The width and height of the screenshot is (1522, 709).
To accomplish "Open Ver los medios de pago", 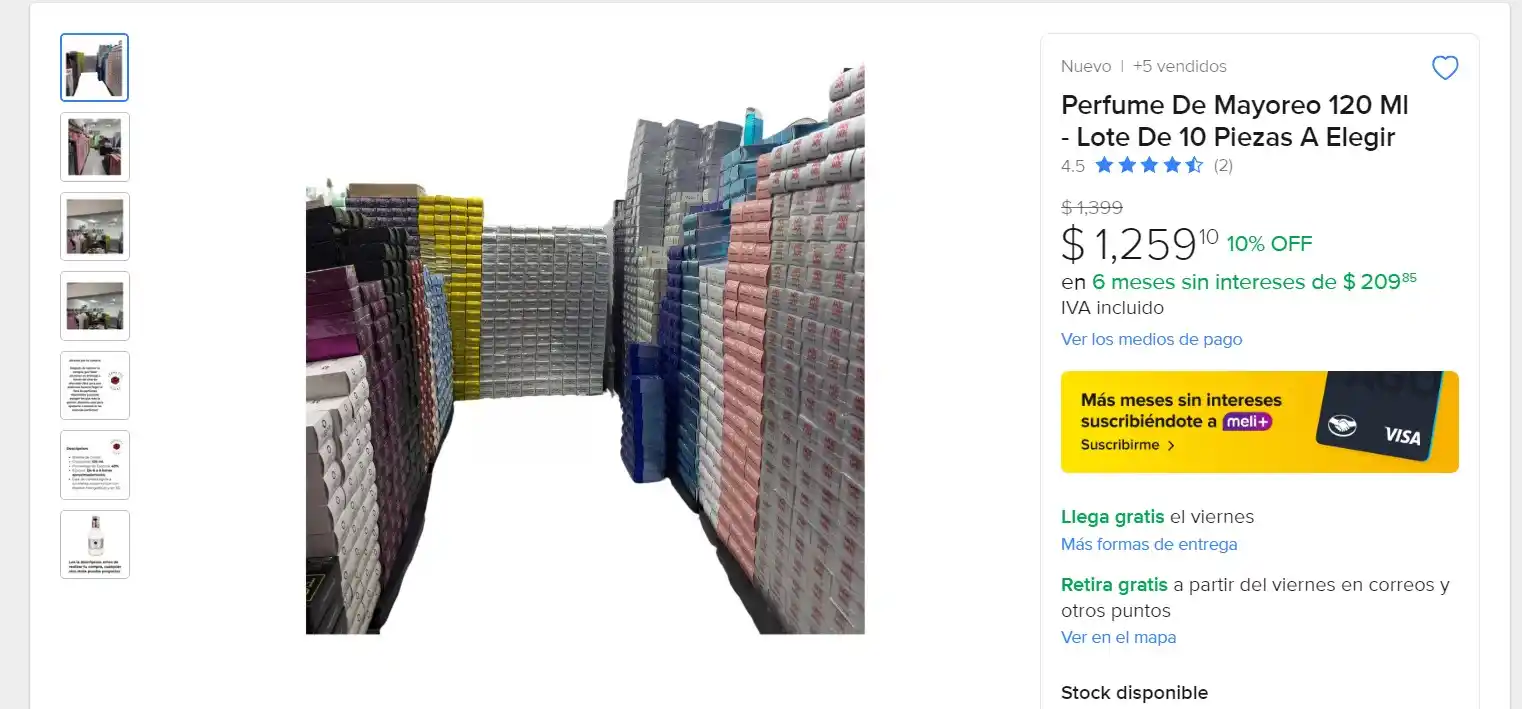I will pyautogui.click(x=1151, y=339).
